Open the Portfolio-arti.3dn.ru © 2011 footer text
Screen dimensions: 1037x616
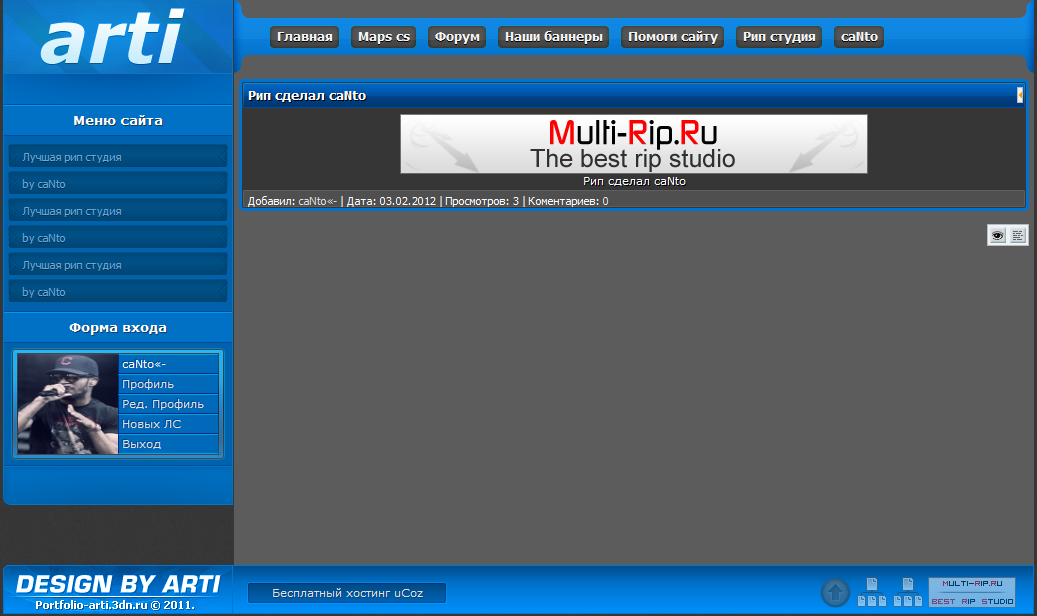click(115, 605)
